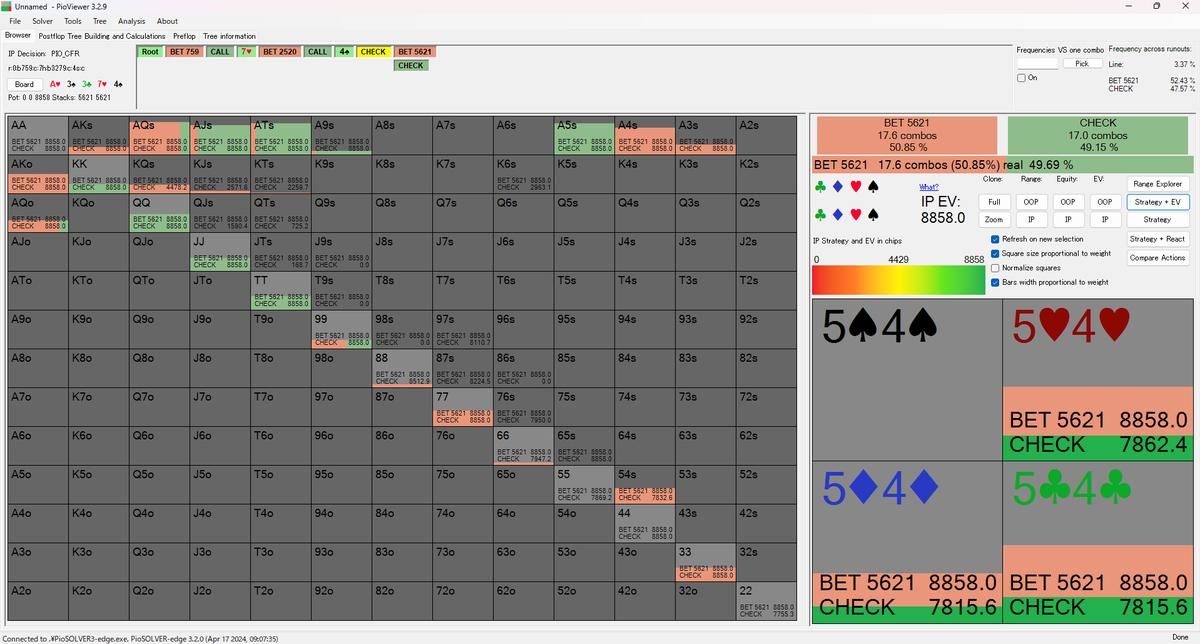Select the BET 759 tree node
The image size is (1200, 644).
click(x=185, y=52)
